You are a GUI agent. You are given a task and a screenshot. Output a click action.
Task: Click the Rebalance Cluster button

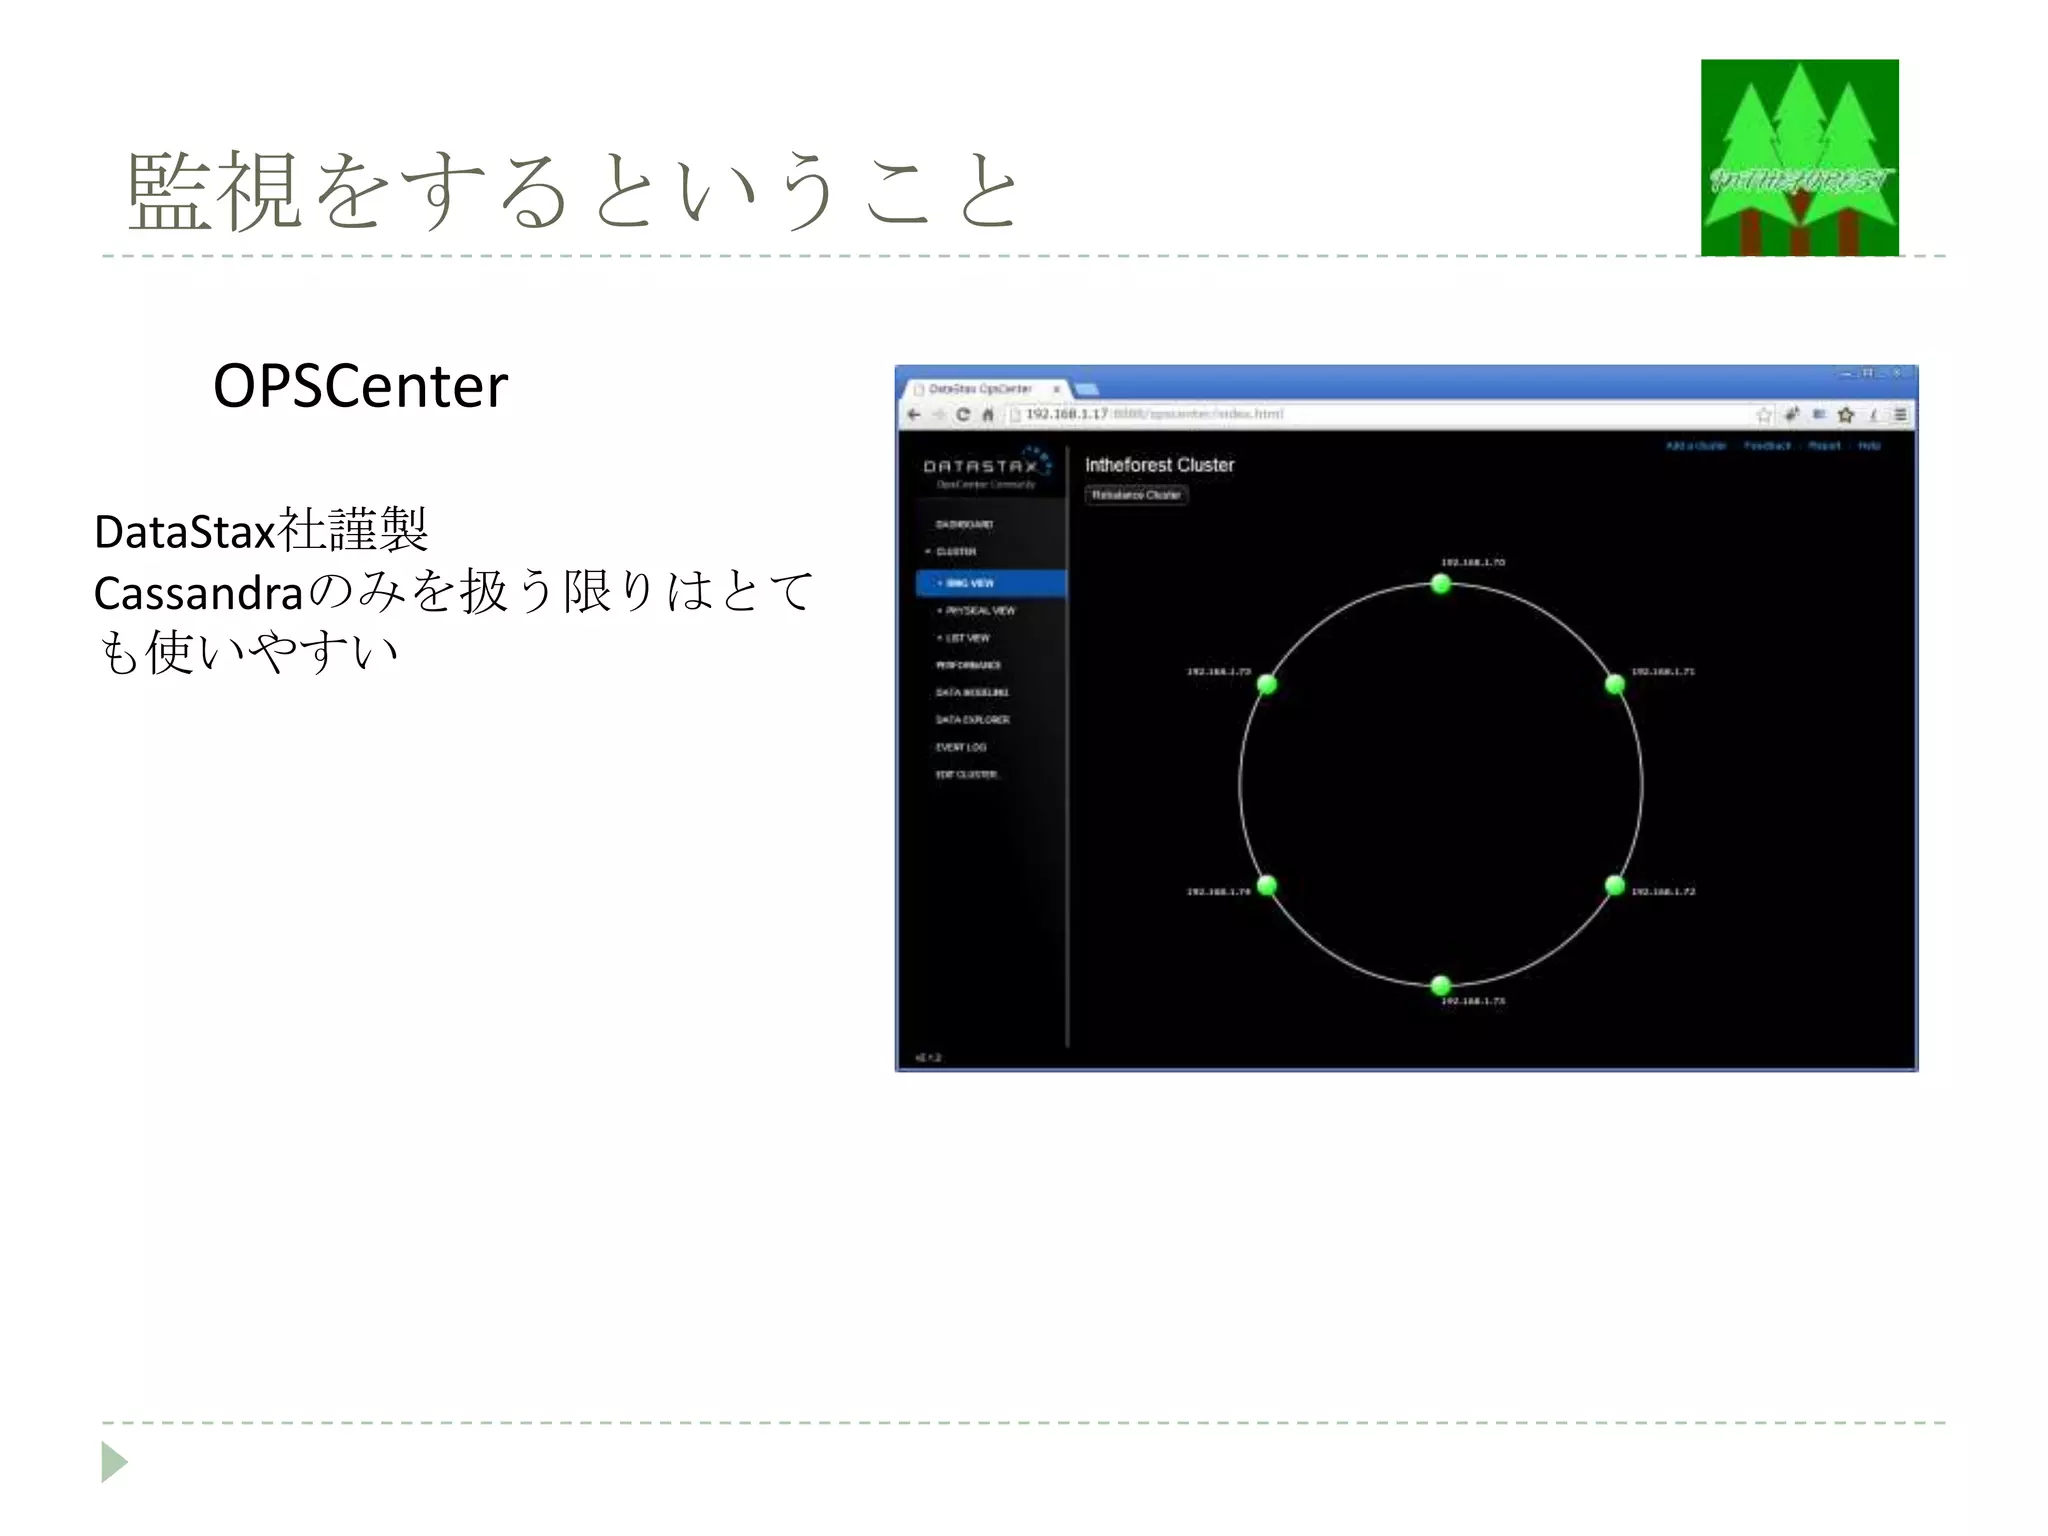1136,495
